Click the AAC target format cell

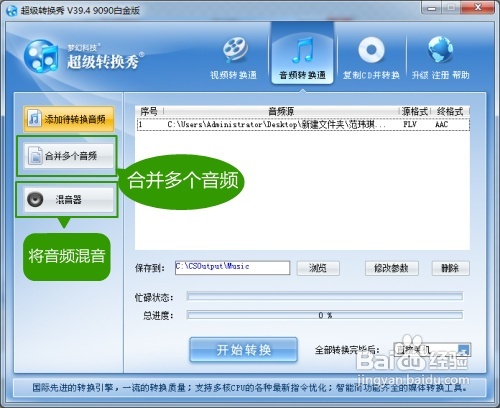(x=442, y=125)
